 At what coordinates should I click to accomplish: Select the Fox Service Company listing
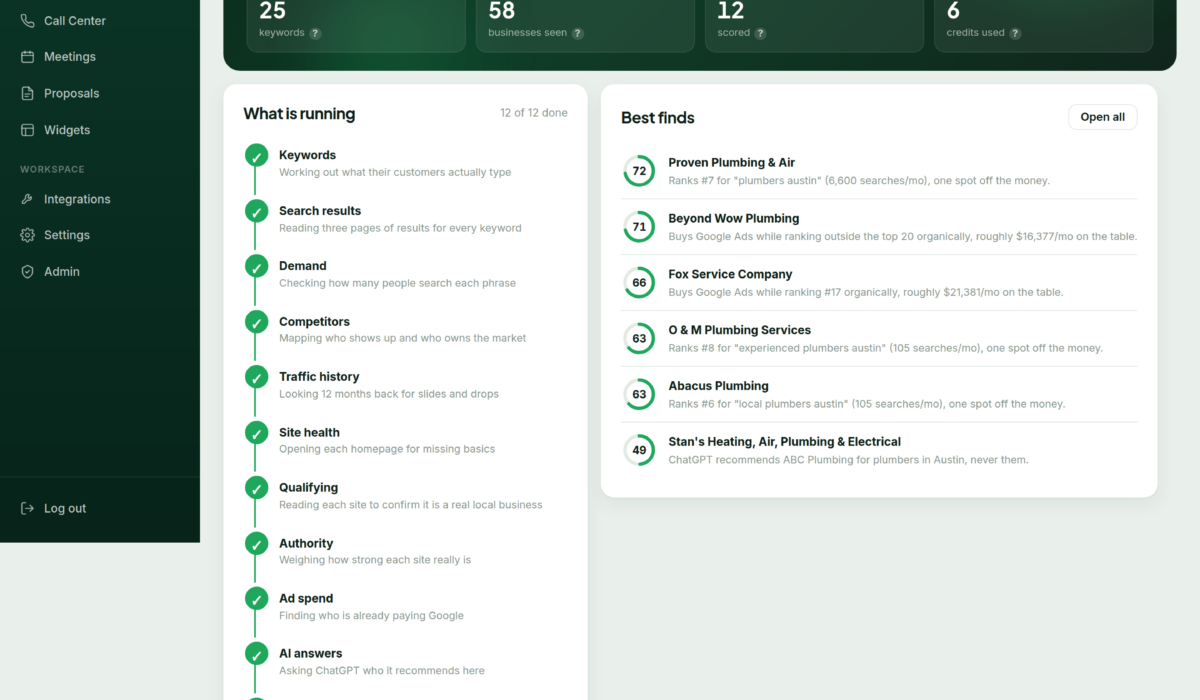(879, 283)
